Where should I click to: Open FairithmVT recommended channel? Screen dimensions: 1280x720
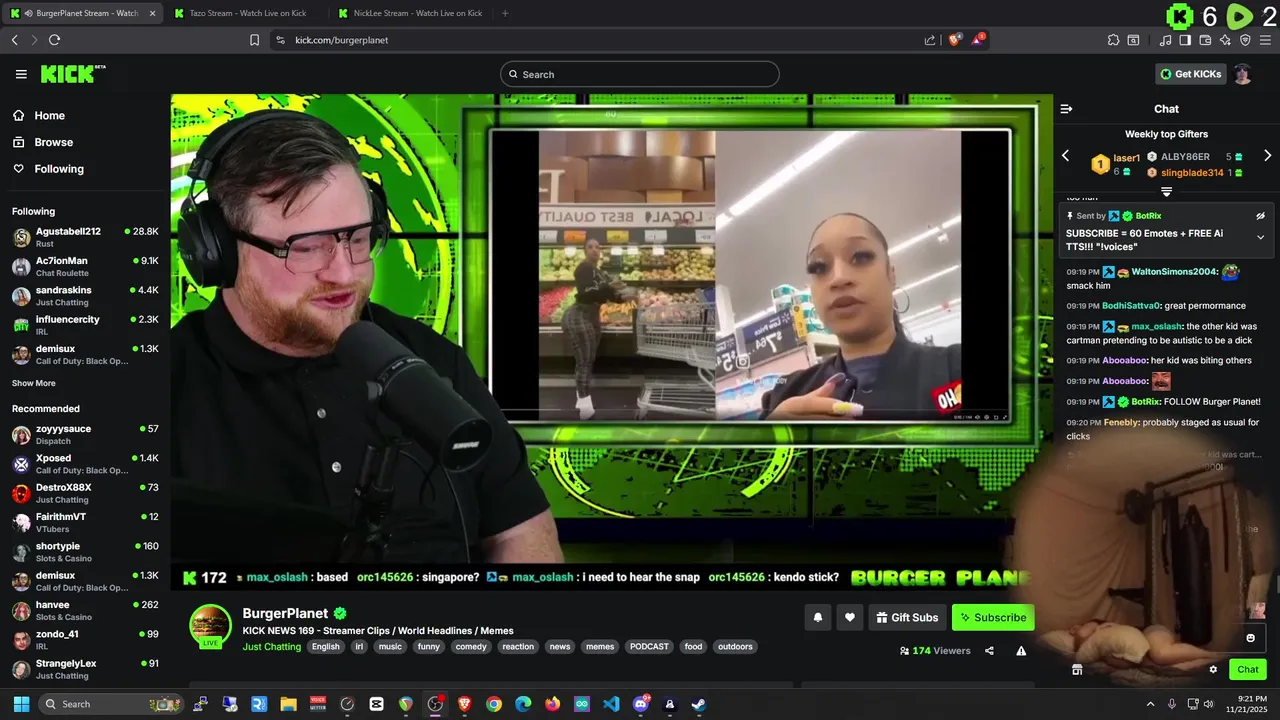(x=85, y=522)
